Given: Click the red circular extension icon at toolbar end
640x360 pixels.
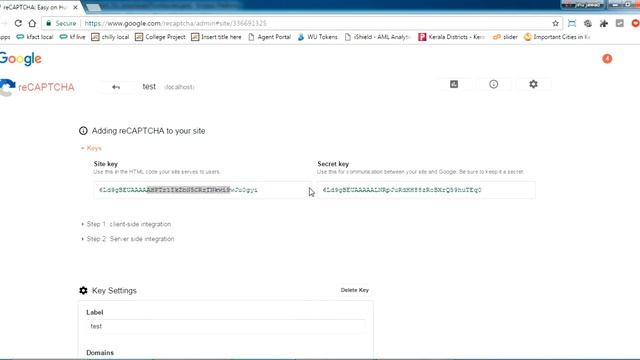Looking at the screenshot, I should (x=635, y=23).
